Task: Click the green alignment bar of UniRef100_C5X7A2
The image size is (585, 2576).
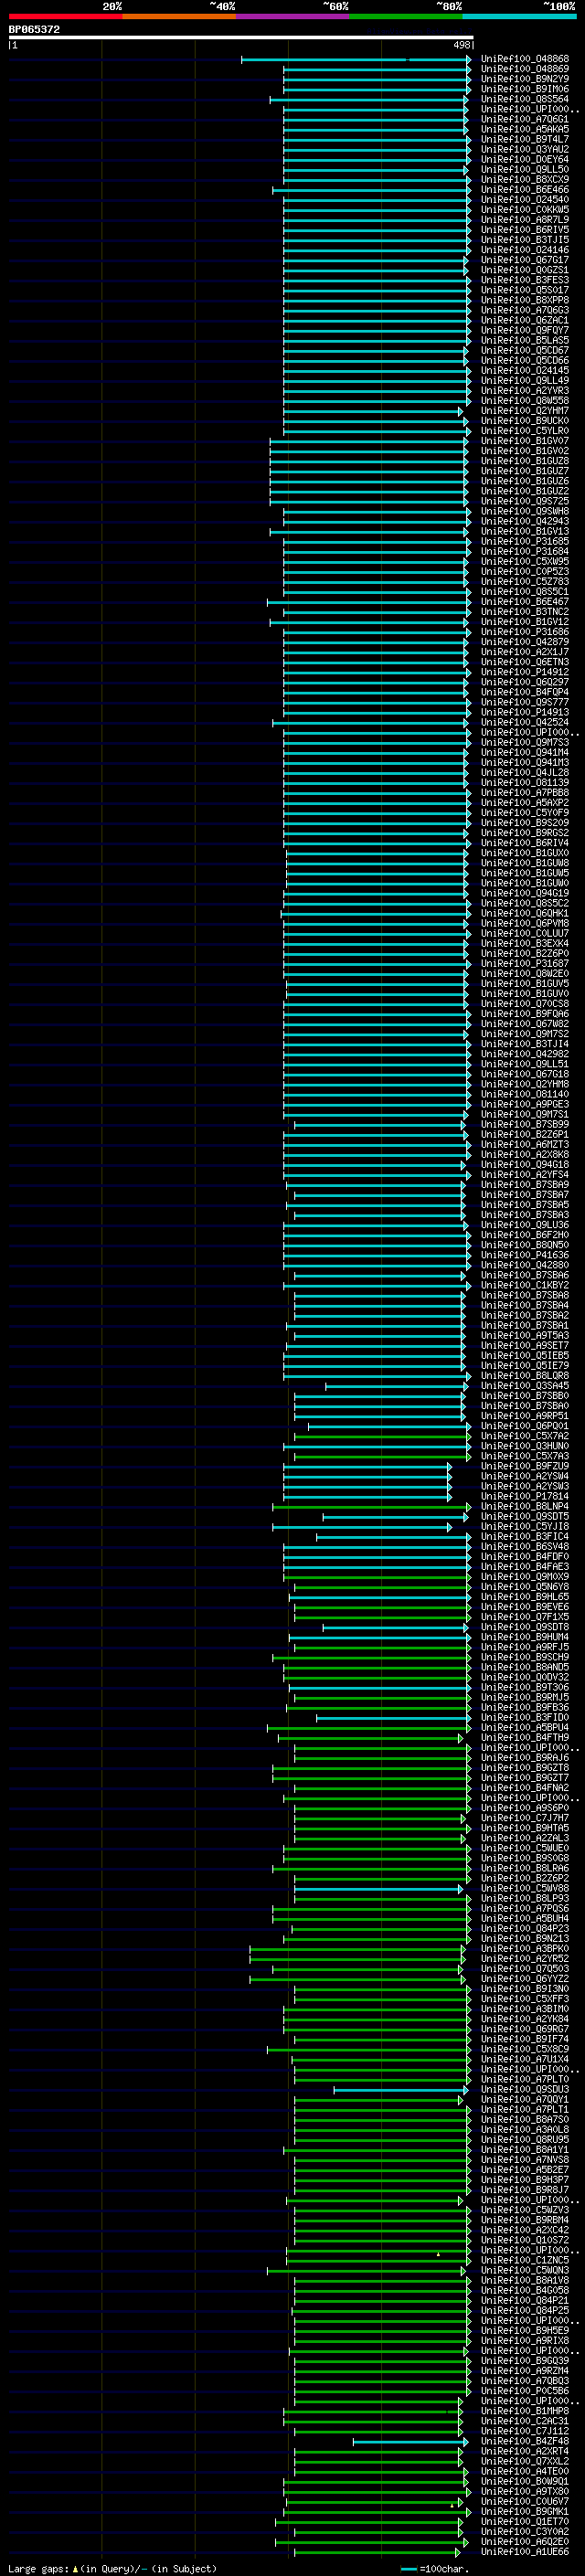Action: point(382,1436)
